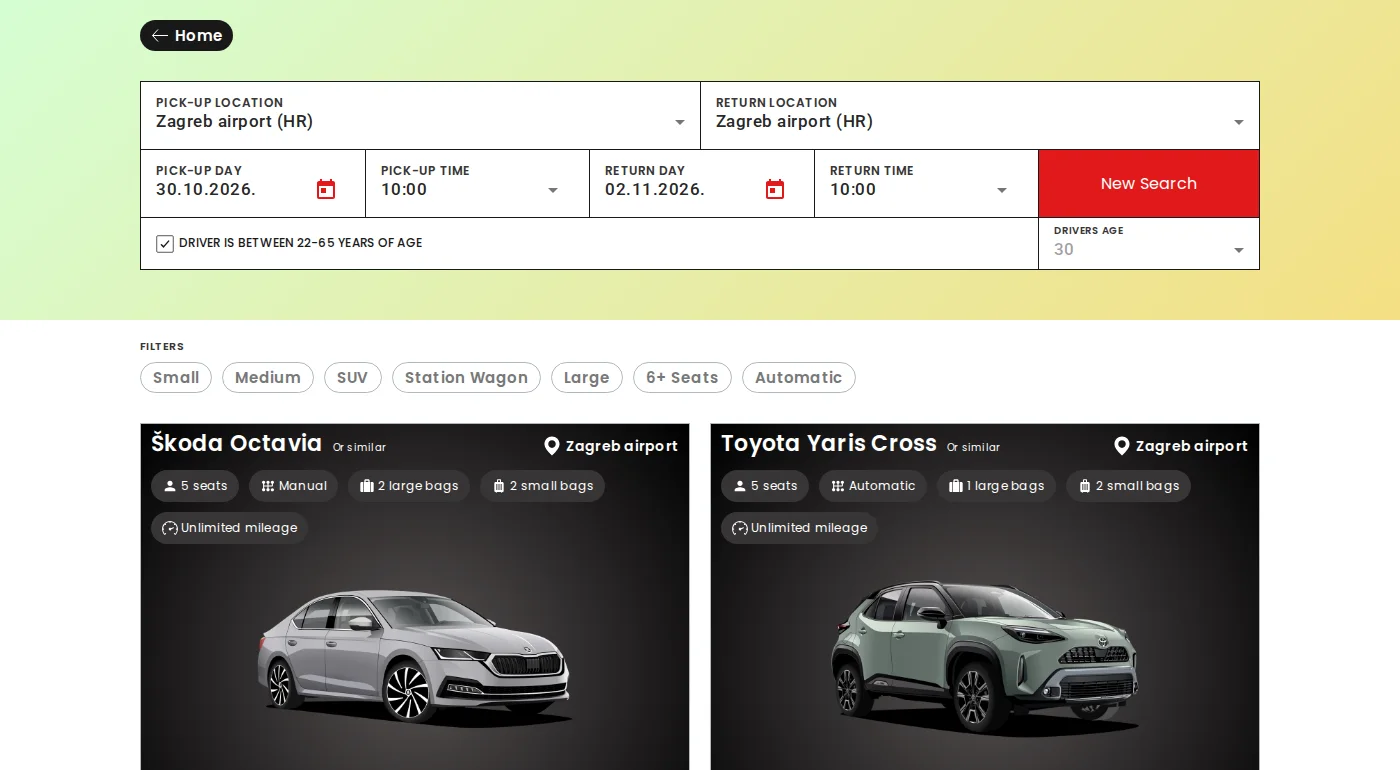
Task: Toggle the Large car filter
Action: tap(587, 378)
